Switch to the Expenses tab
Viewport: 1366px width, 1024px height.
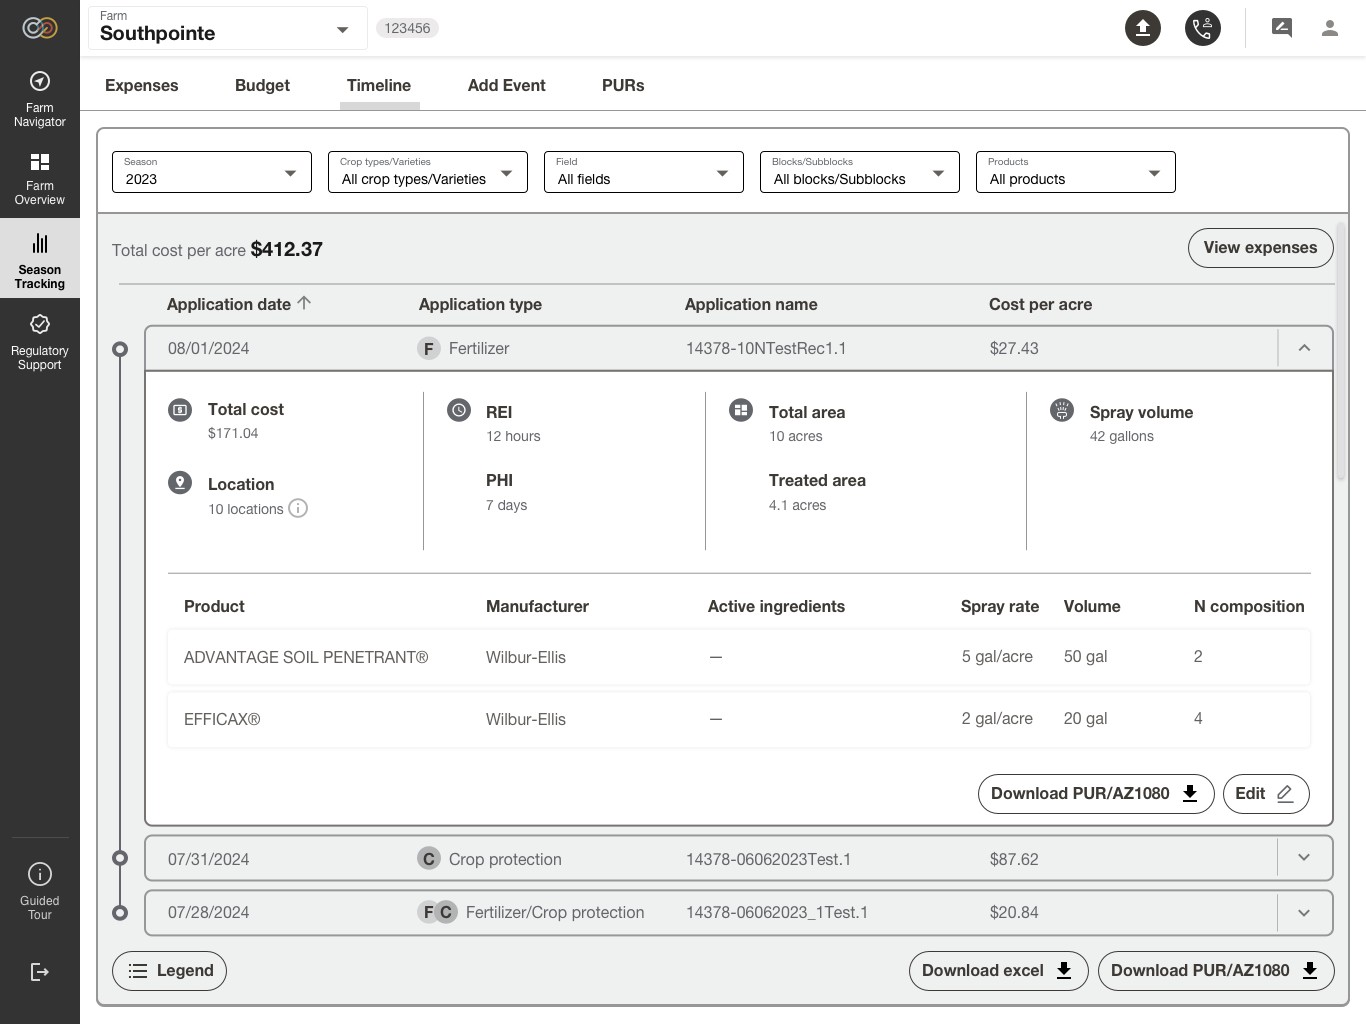tap(142, 86)
